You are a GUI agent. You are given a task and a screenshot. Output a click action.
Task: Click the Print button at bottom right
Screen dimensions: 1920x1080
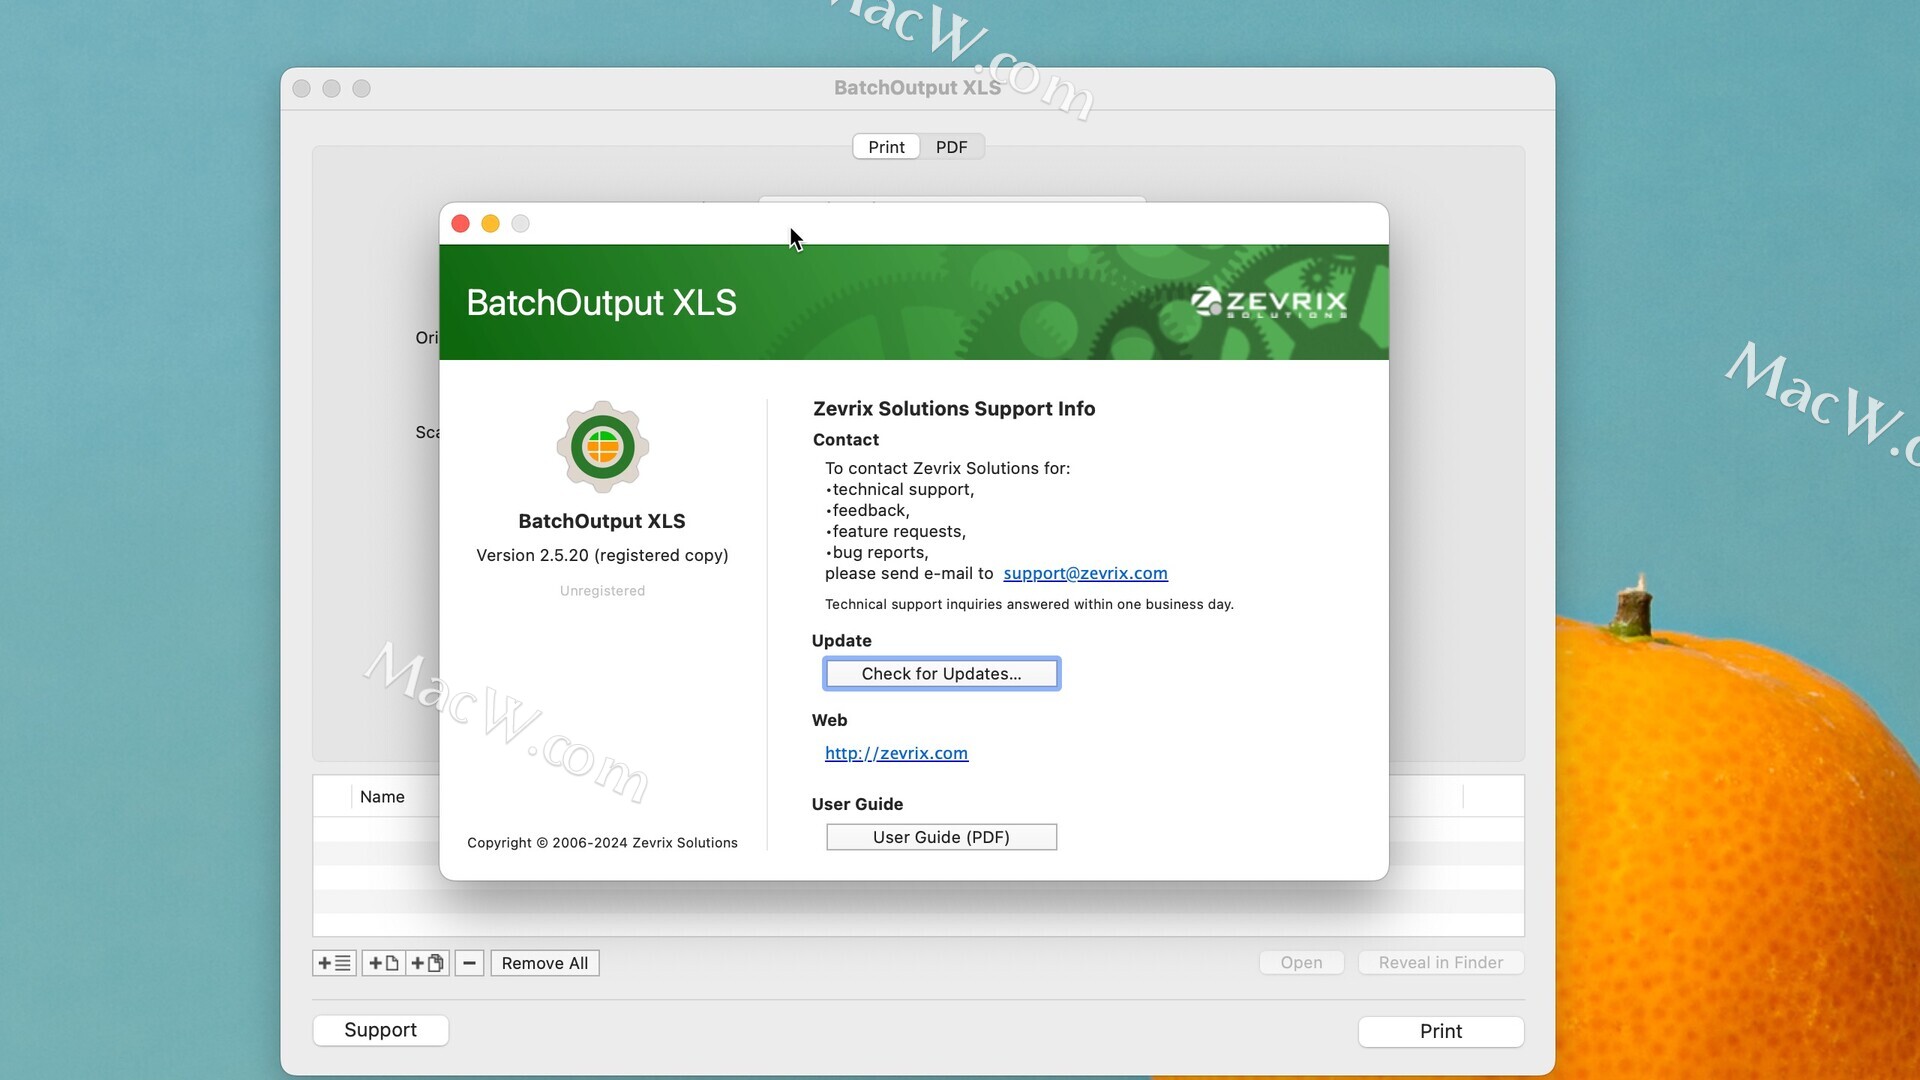[1441, 1031]
